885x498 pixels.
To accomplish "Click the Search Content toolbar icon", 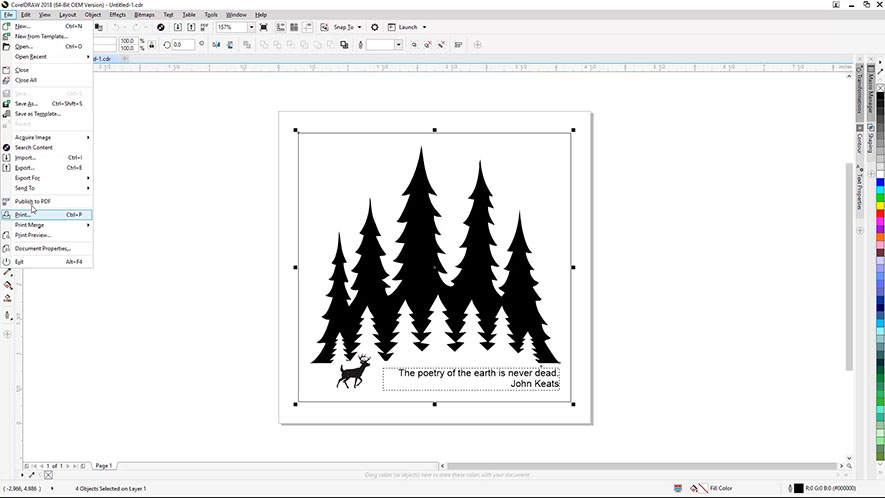I will (x=162, y=27).
